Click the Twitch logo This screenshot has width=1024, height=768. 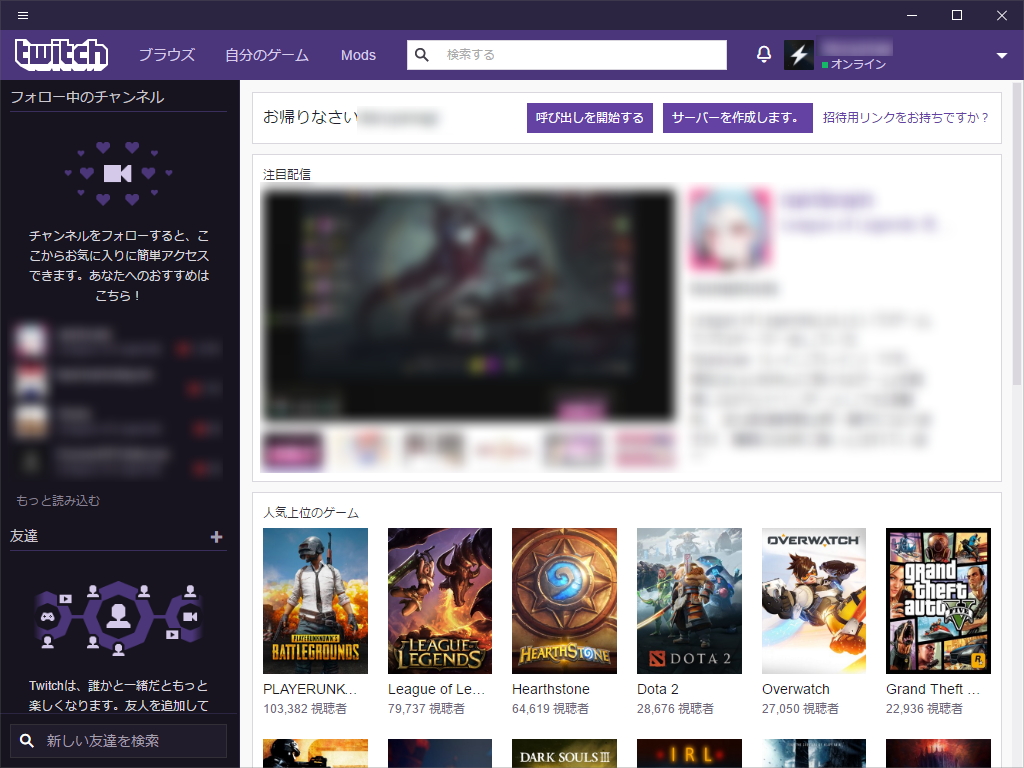60,54
